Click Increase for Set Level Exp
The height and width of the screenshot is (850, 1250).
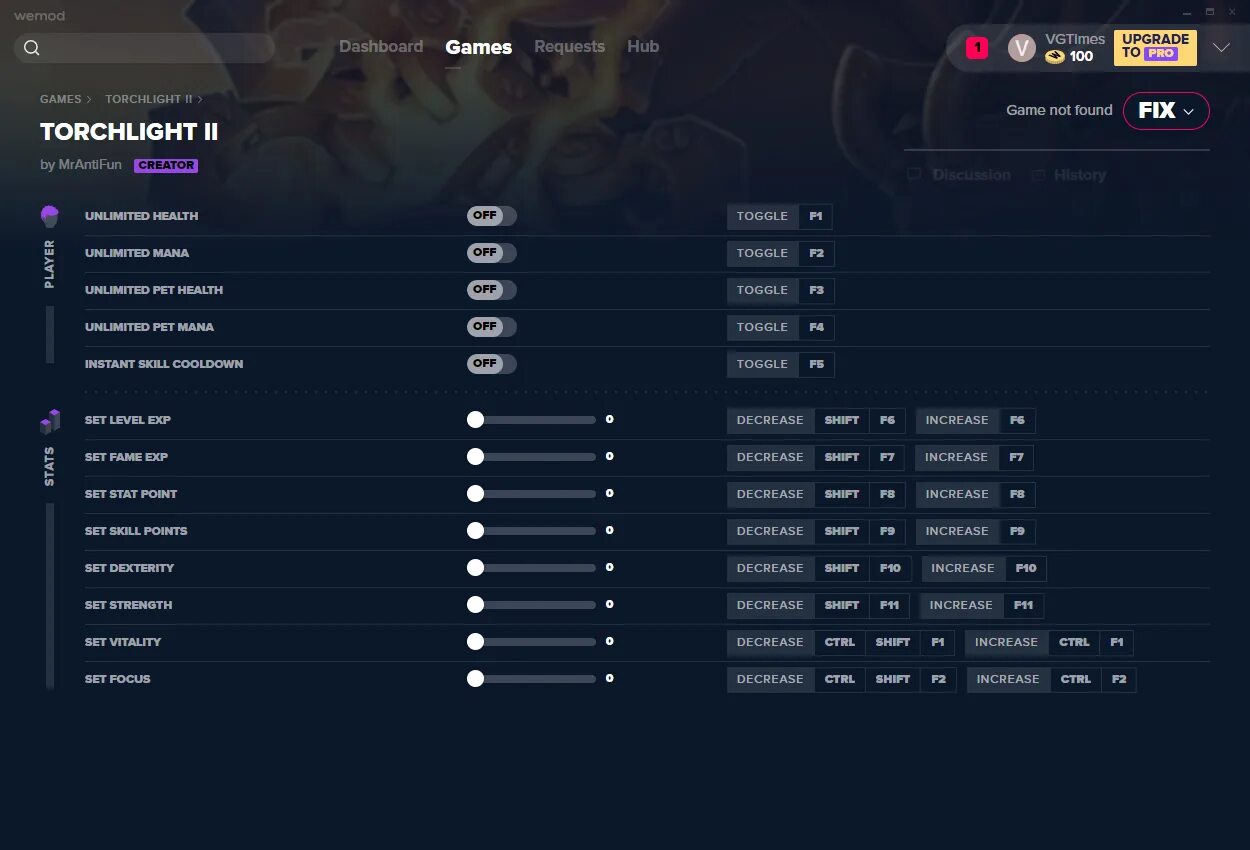click(957, 420)
